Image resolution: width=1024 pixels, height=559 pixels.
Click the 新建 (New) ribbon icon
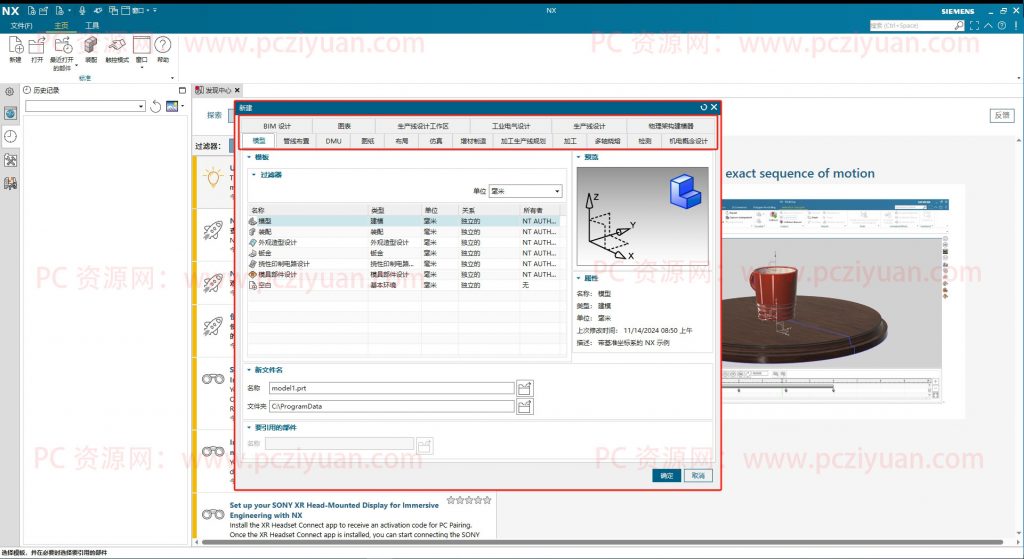pyautogui.click(x=16, y=45)
